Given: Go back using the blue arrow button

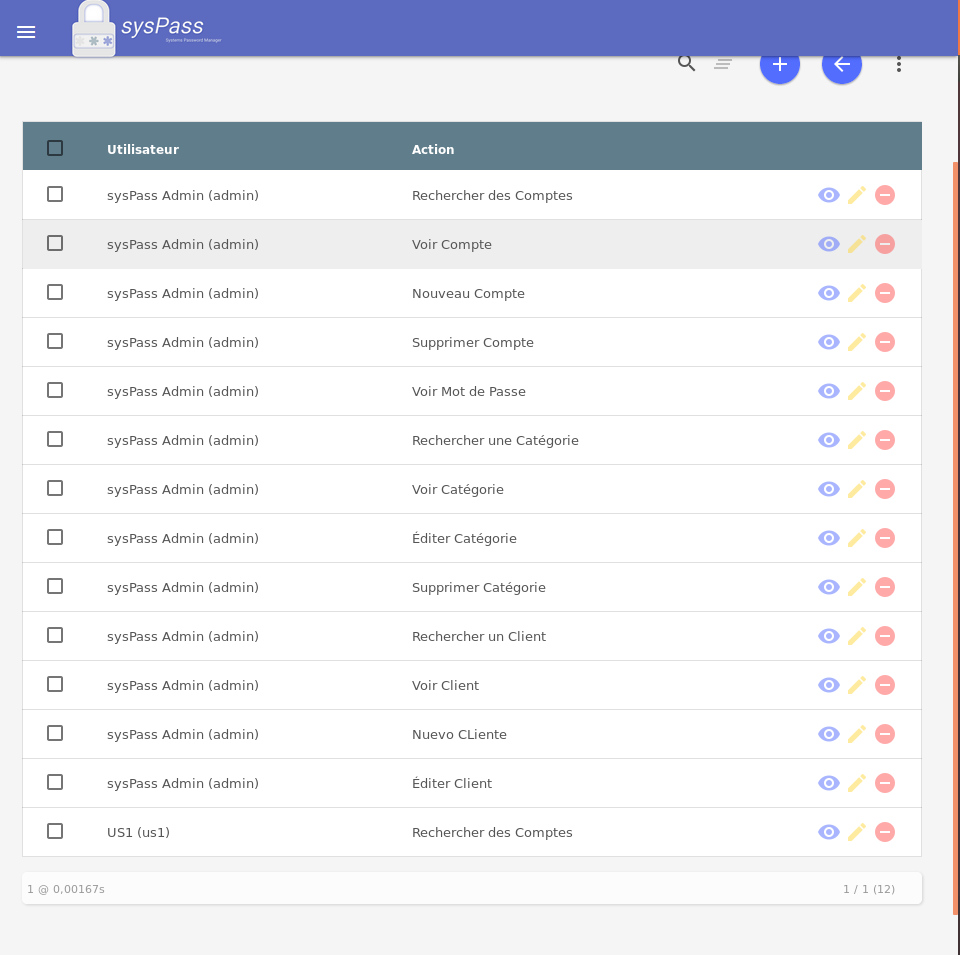Looking at the screenshot, I should pos(842,64).
